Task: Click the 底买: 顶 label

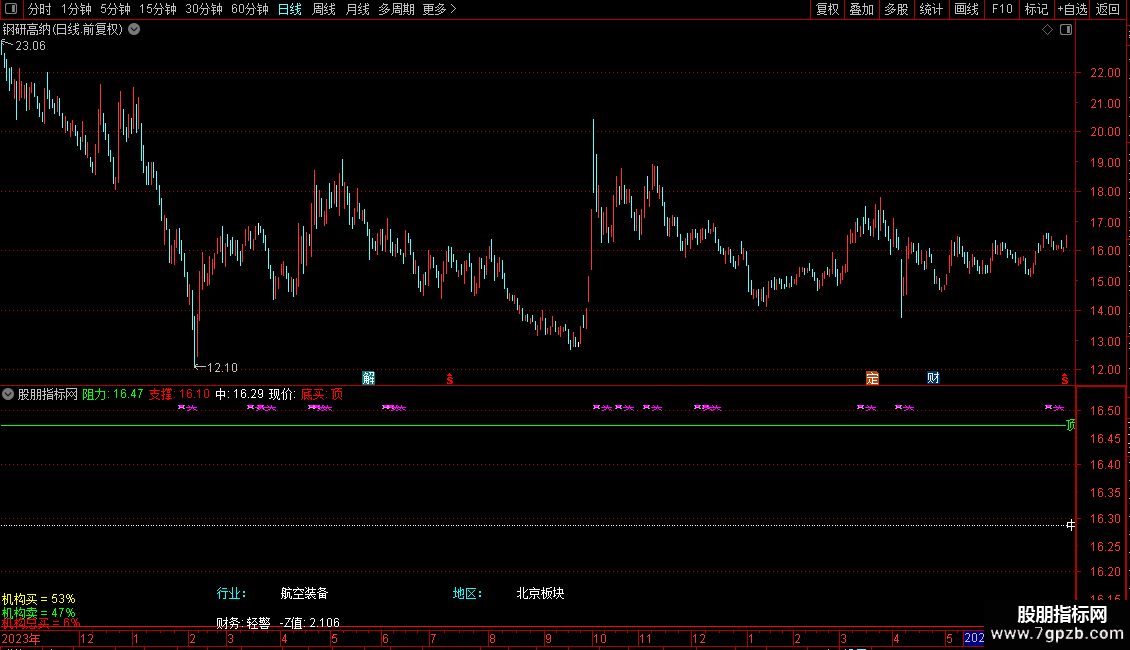Action: 321,394
